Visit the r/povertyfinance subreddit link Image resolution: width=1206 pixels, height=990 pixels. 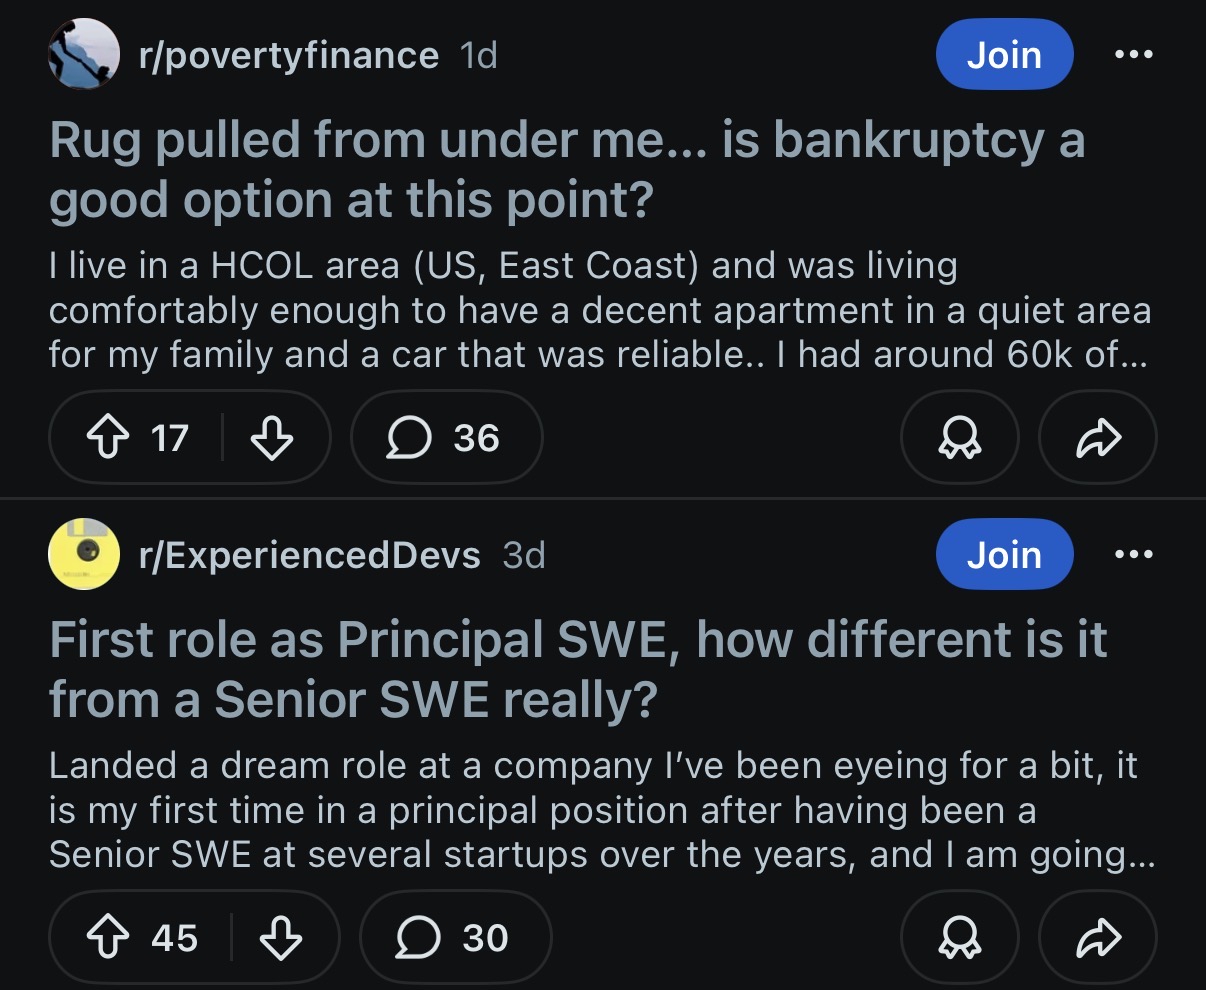click(x=288, y=55)
